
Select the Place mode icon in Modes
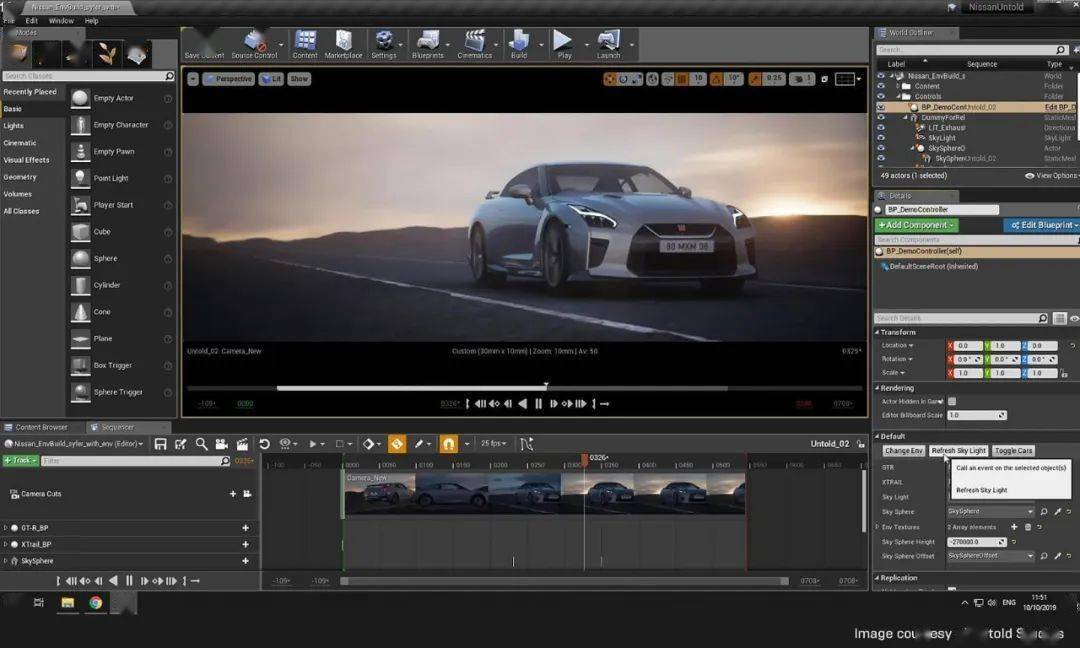point(18,54)
